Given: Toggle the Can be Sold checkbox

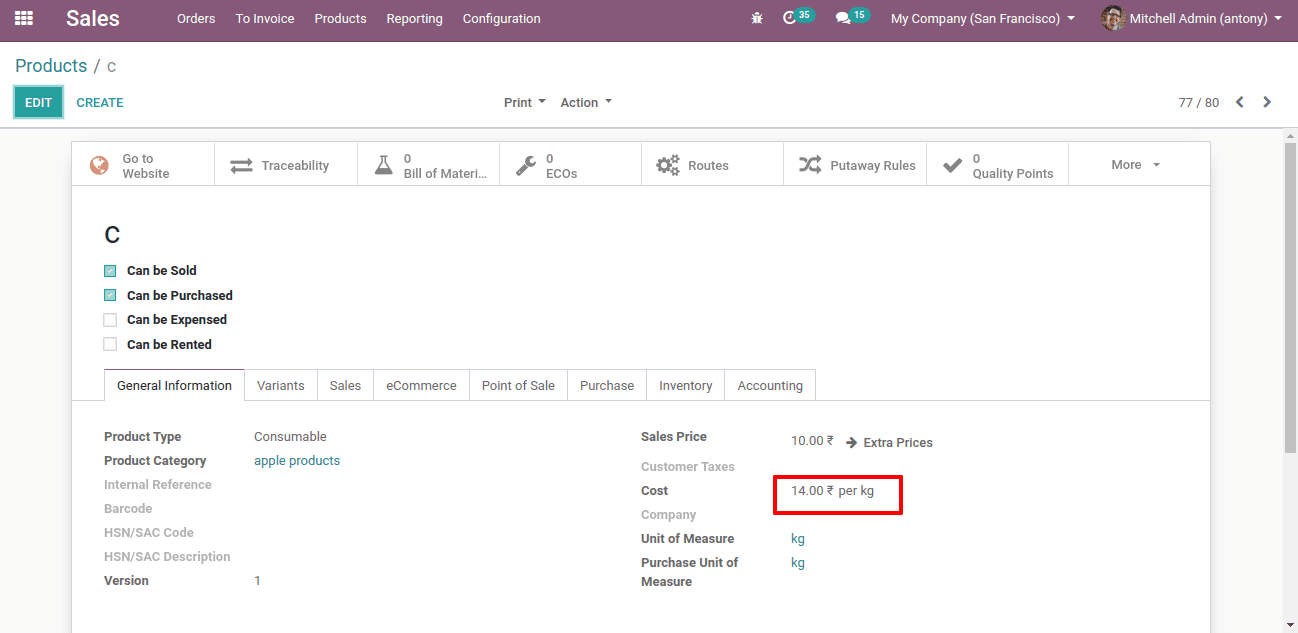Looking at the screenshot, I should [110, 271].
